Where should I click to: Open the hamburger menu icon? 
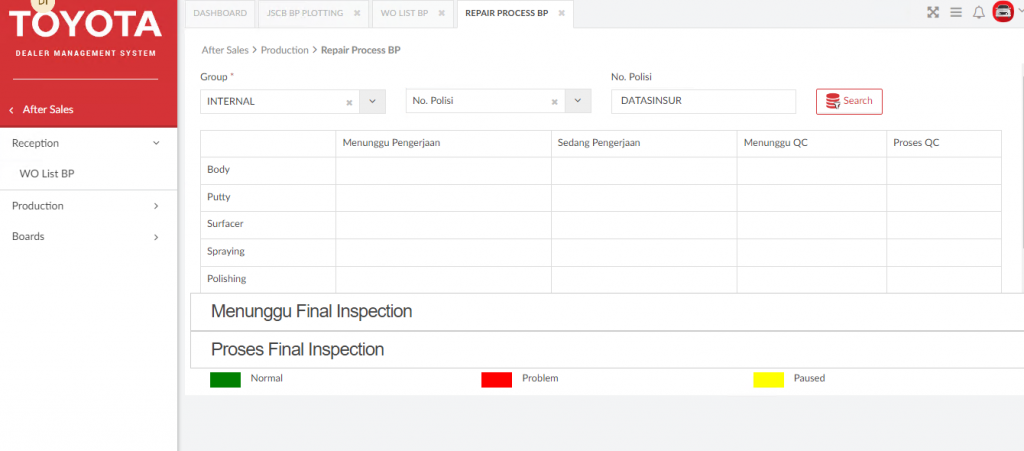pos(956,12)
